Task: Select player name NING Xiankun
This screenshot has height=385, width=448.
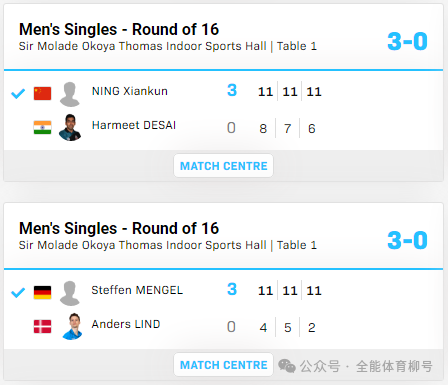Action: point(130,91)
